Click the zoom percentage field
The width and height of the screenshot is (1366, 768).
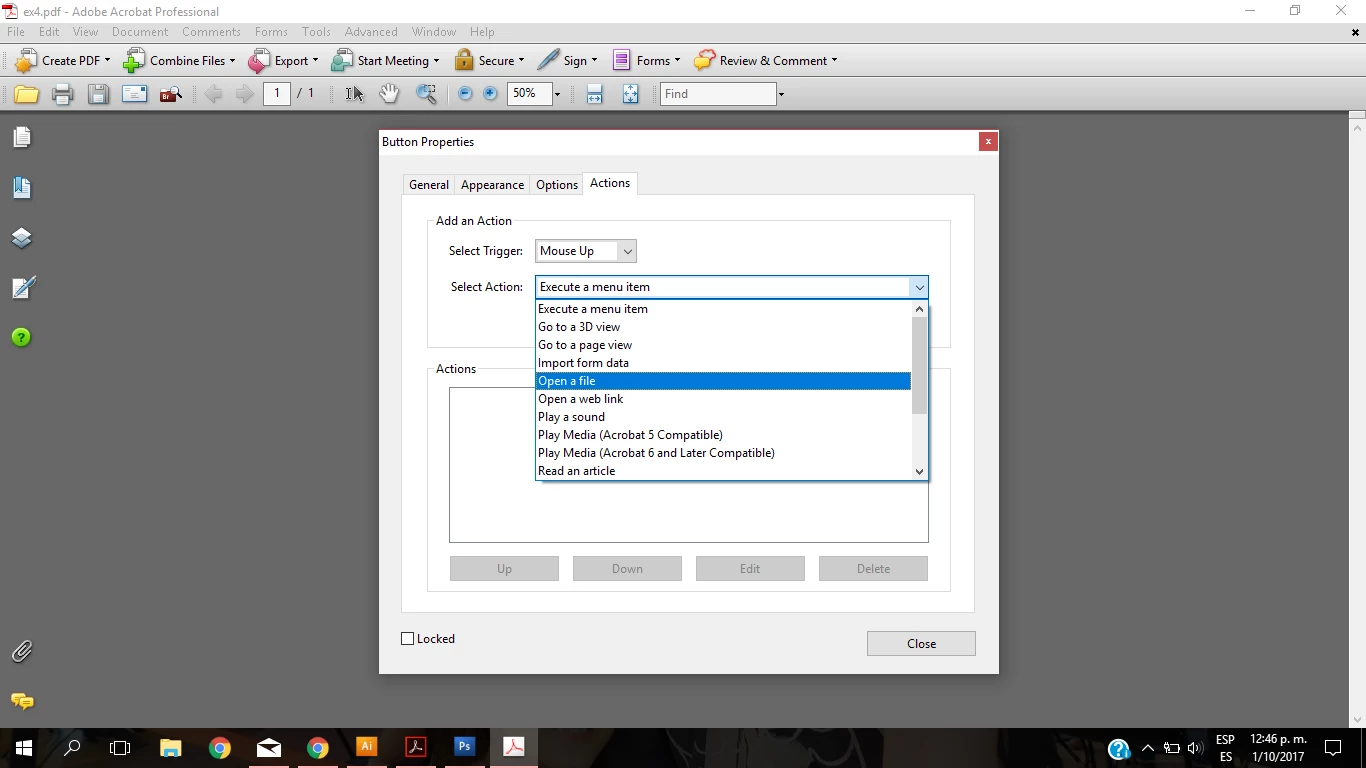point(529,93)
